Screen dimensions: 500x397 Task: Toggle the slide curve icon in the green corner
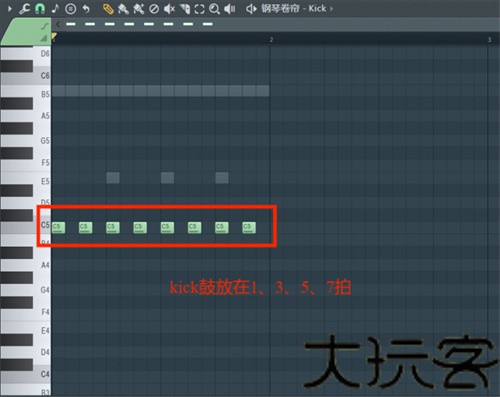tap(44, 26)
